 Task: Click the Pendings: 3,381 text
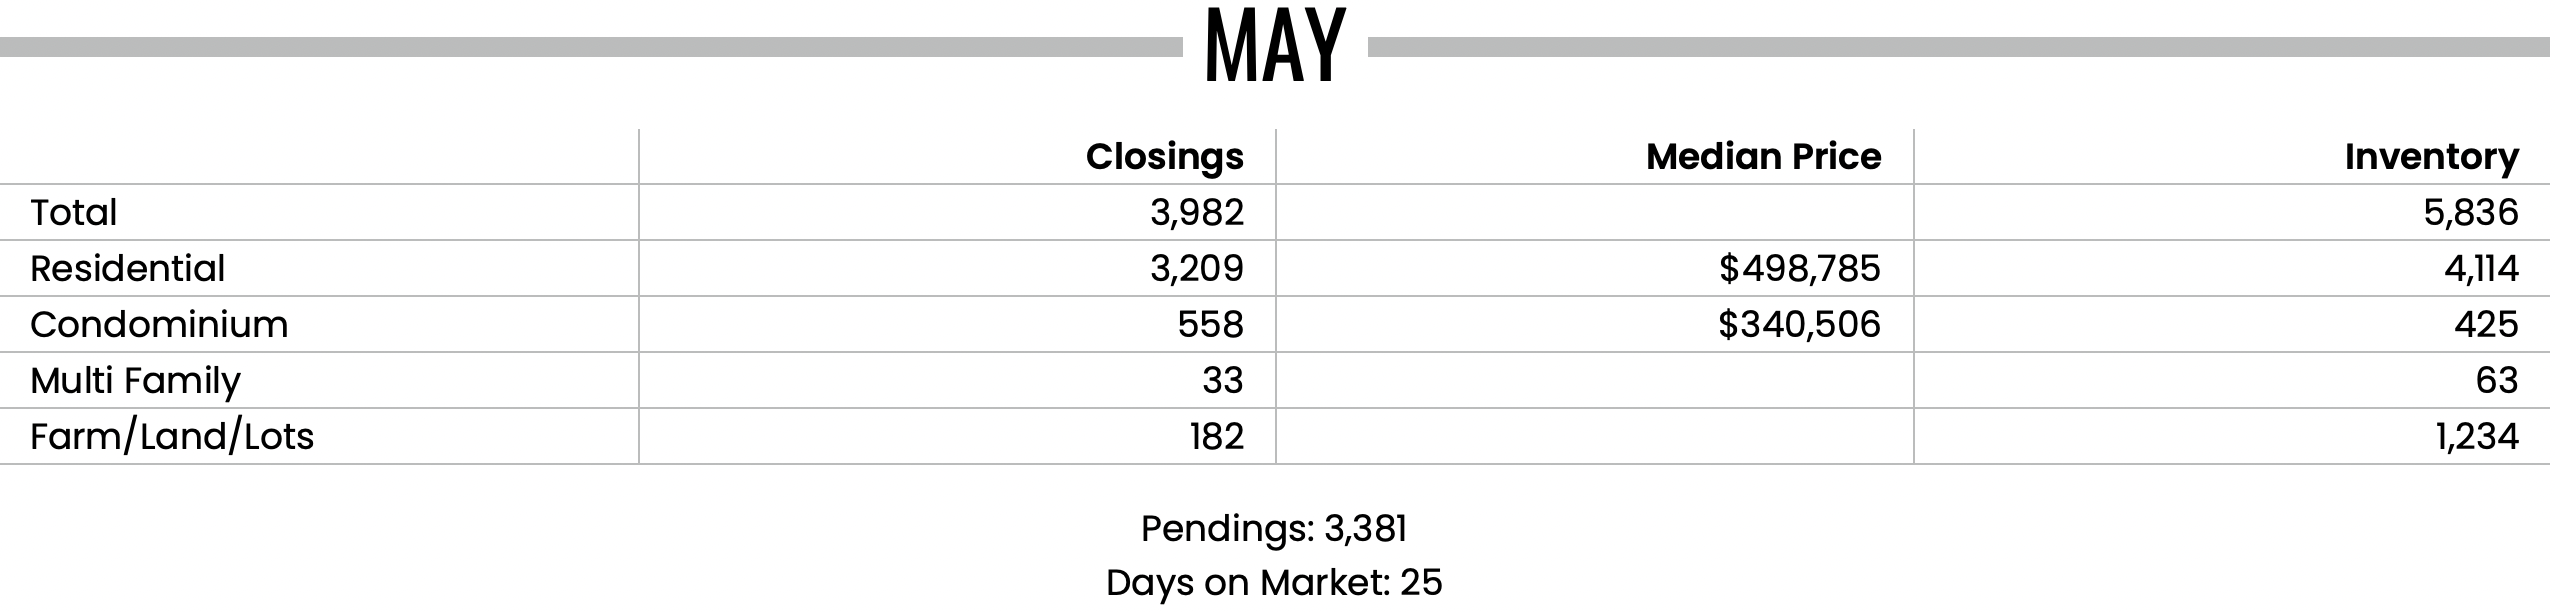[x=1274, y=529]
